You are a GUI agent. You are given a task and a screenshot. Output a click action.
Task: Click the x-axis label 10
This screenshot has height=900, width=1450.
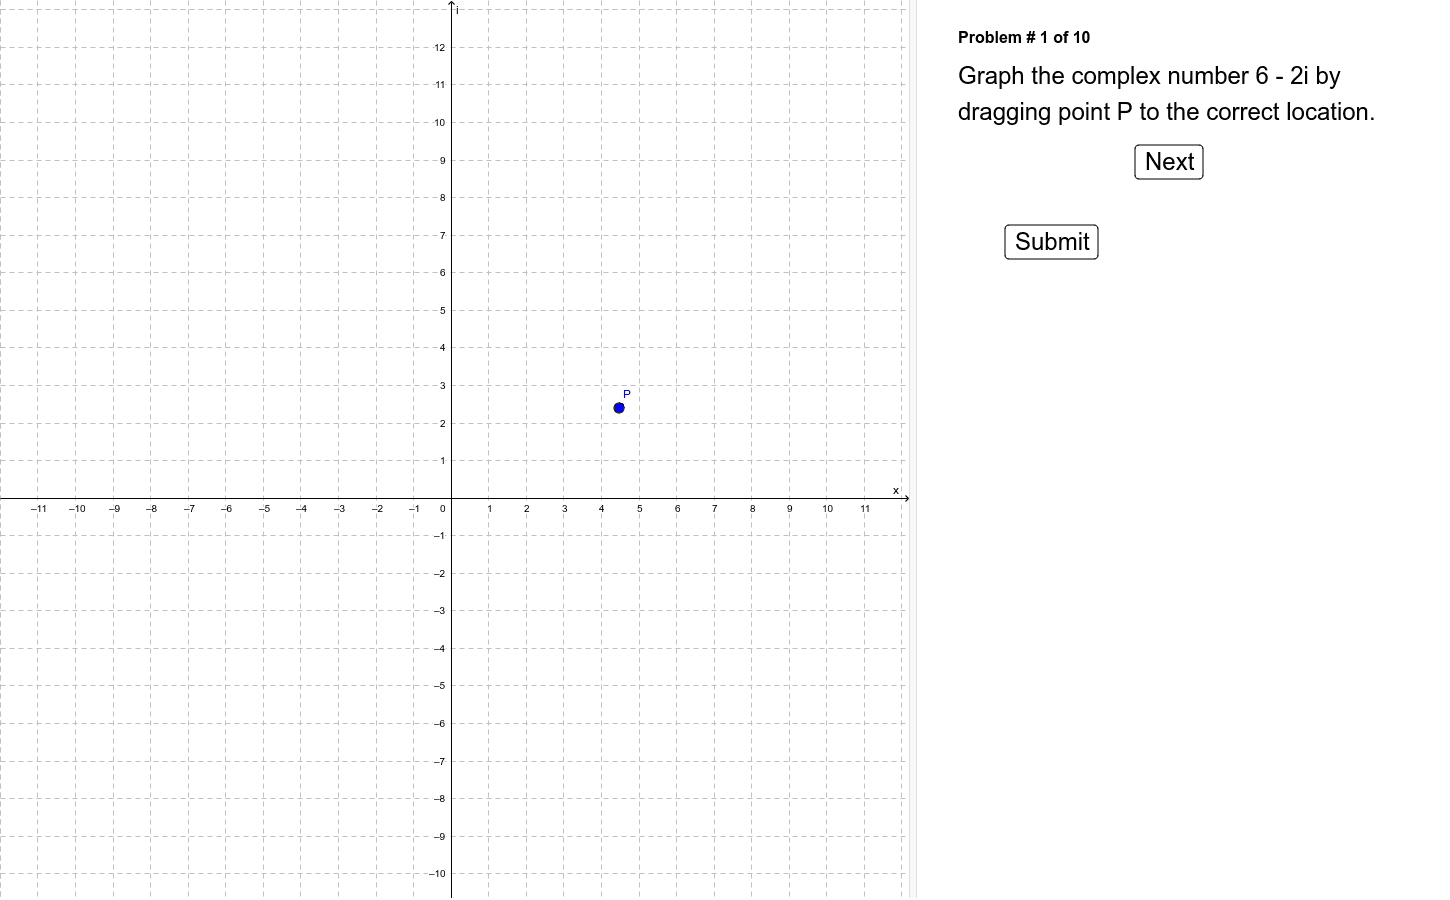(828, 509)
